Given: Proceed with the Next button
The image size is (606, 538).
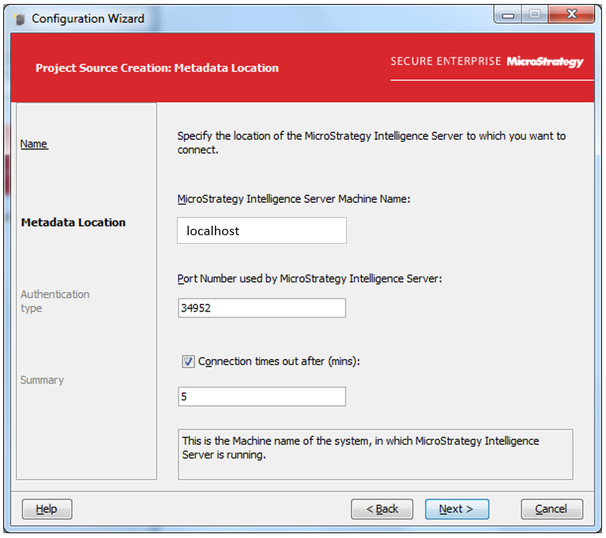Looking at the screenshot, I should tap(456, 509).
